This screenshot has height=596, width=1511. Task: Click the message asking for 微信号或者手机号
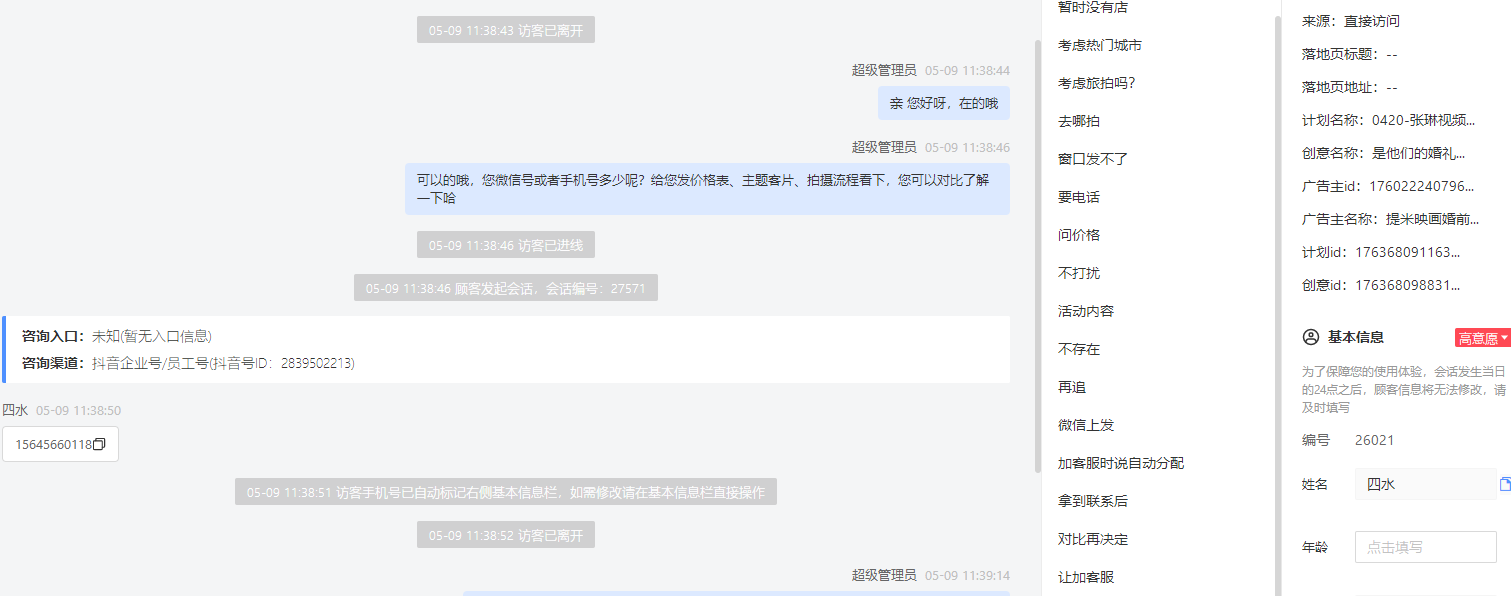(707, 189)
